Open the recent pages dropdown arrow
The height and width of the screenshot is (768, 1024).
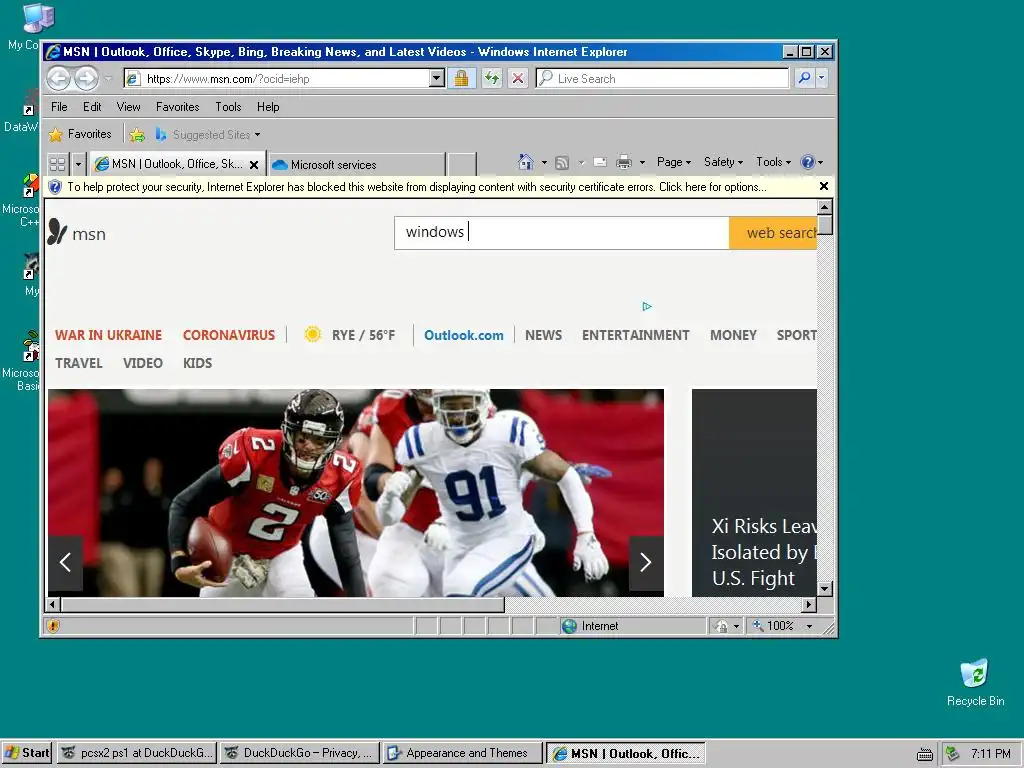(108, 79)
